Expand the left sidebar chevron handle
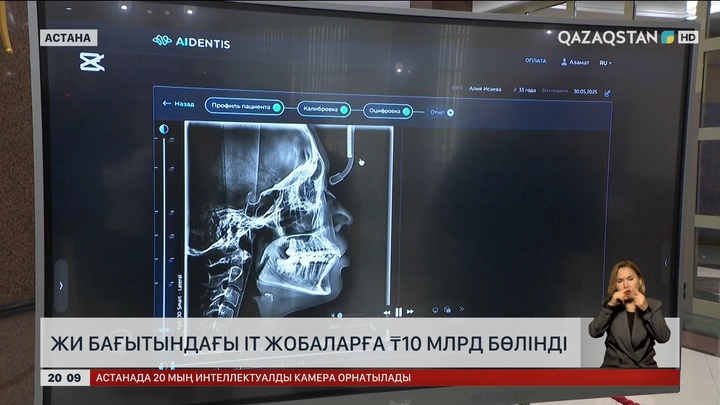This screenshot has width=720, height=405. pyautogui.click(x=61, y=283)
